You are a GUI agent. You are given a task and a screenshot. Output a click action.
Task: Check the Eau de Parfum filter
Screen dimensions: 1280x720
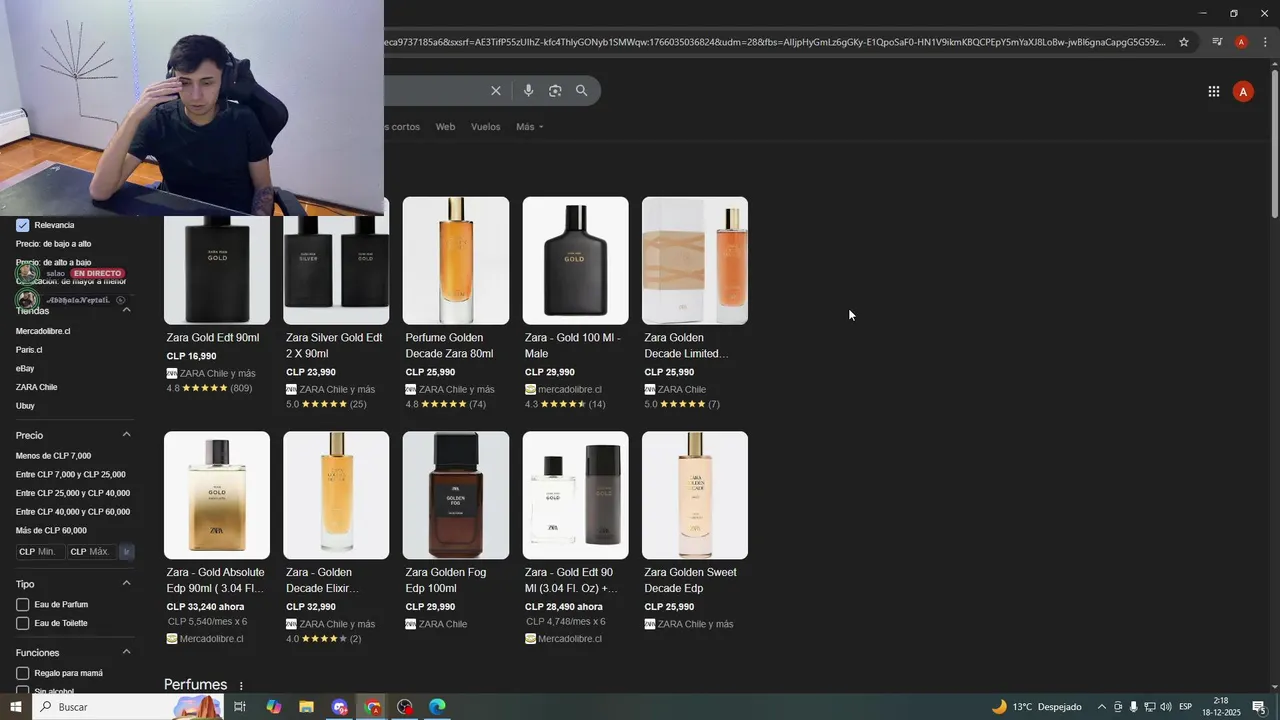pos(22,605)
